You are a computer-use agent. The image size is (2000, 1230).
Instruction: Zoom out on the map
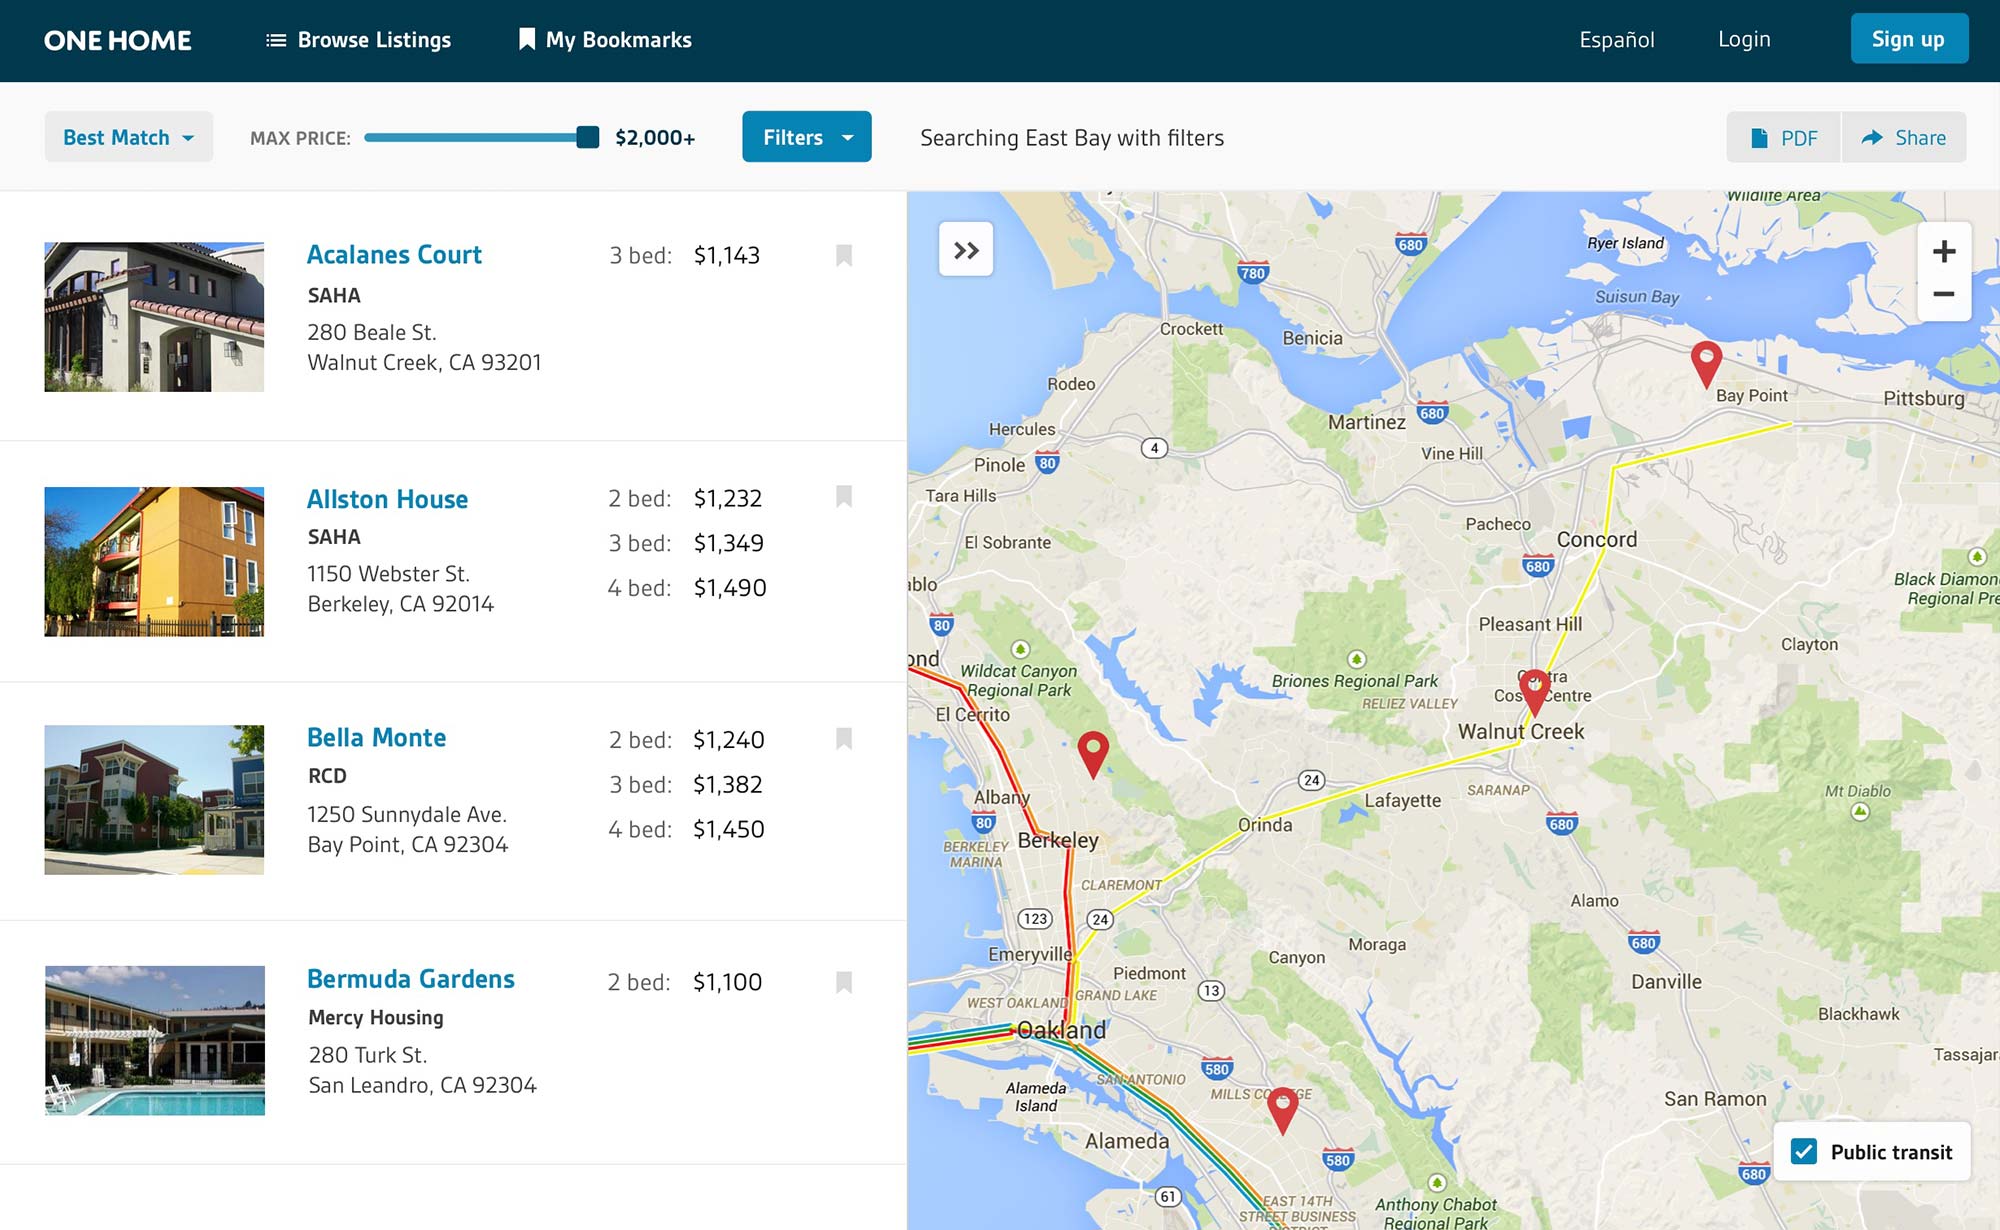pos(1943,294)
